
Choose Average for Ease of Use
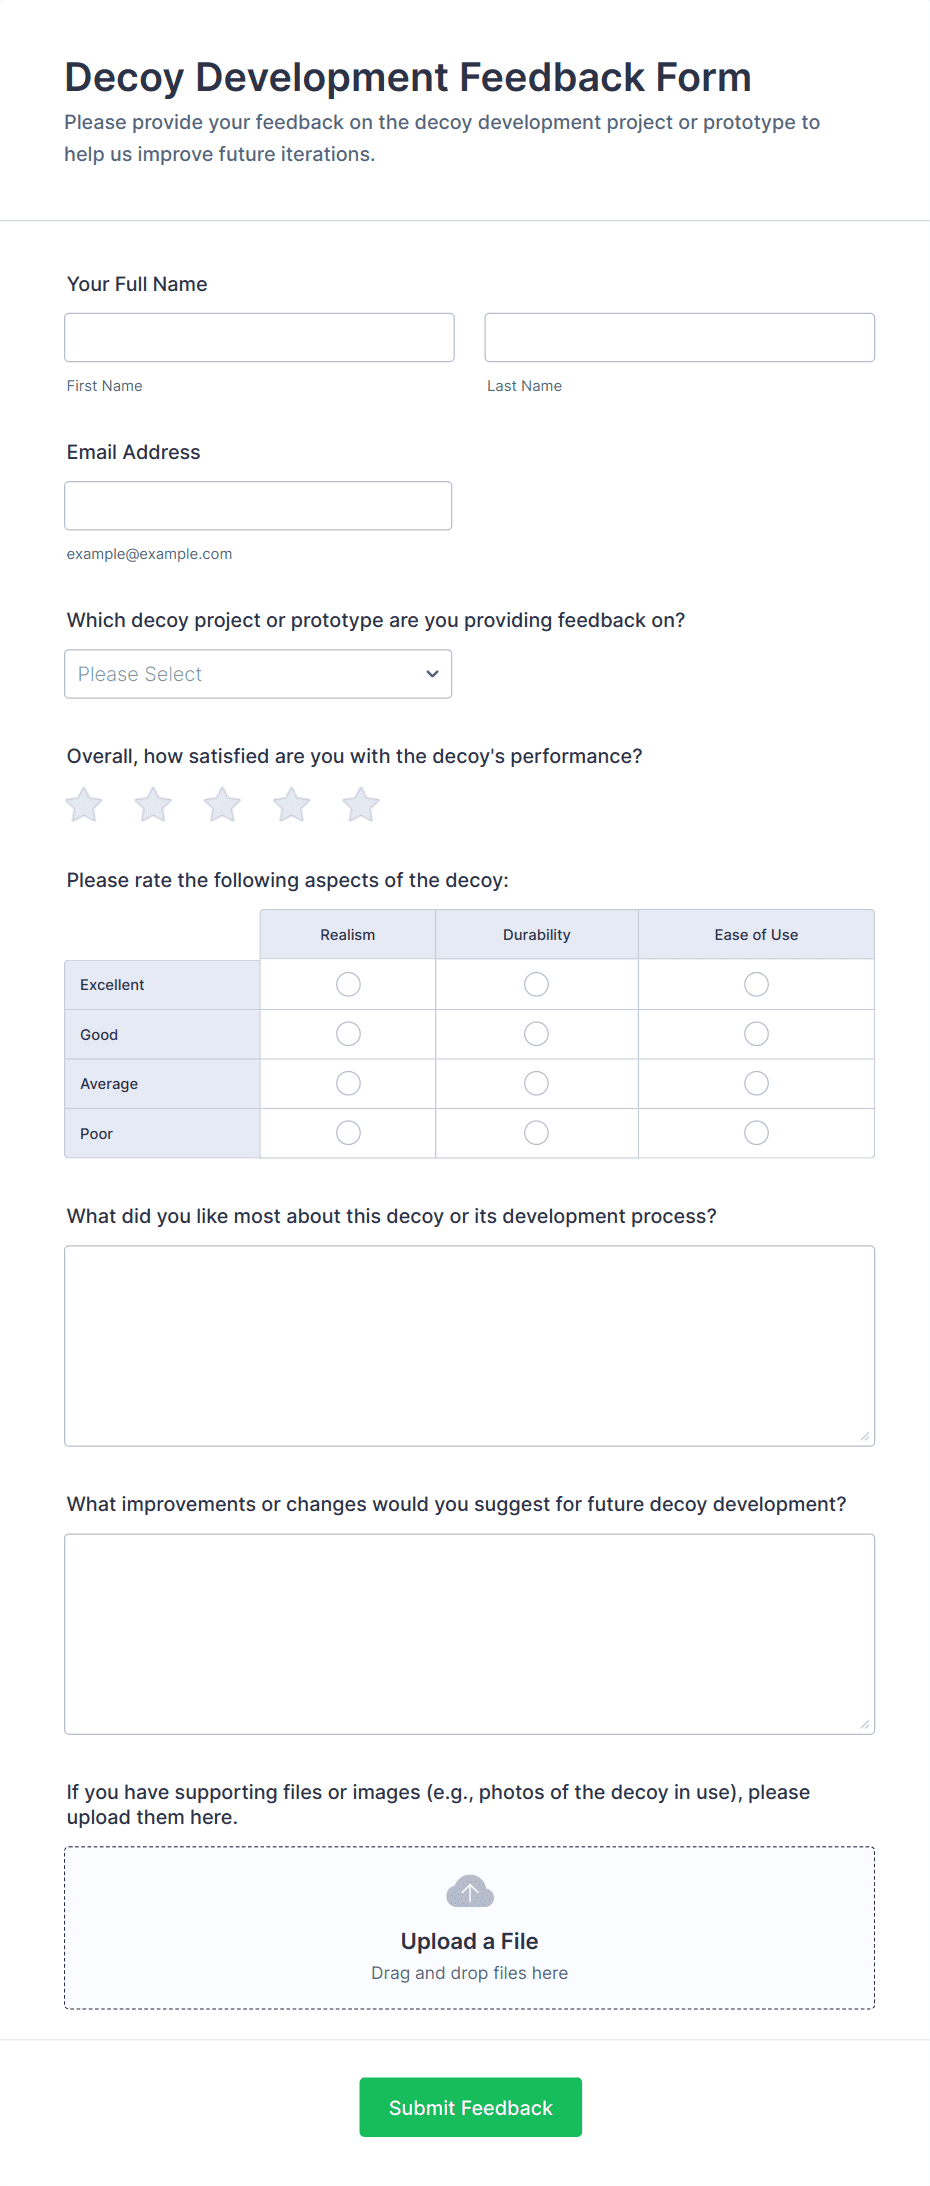756,1083
